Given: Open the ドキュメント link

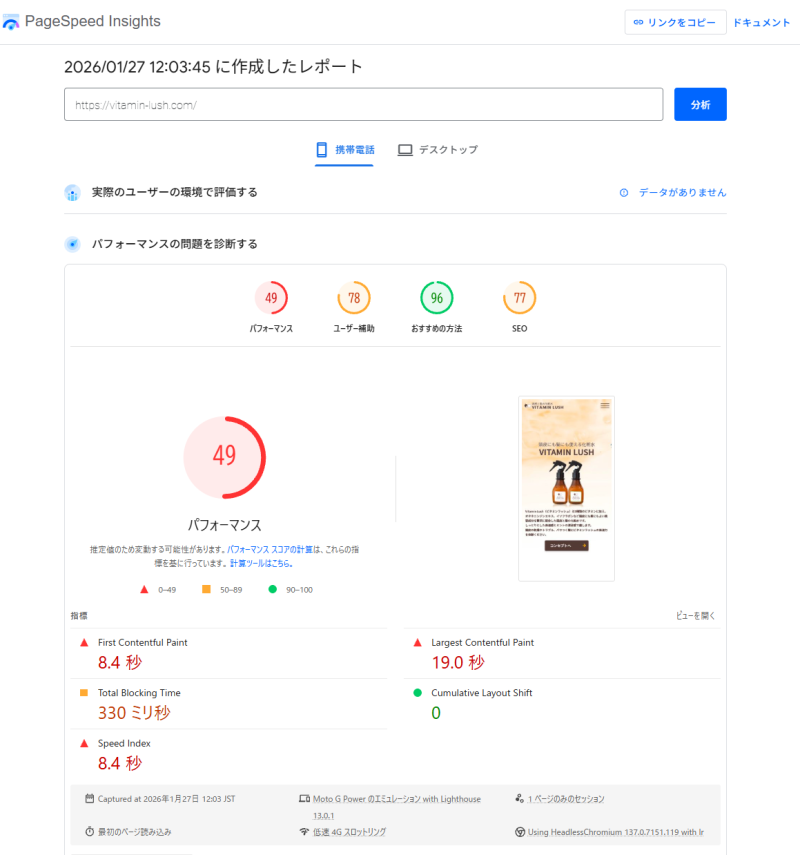Looking at the screenshot, I should point(761,22).
